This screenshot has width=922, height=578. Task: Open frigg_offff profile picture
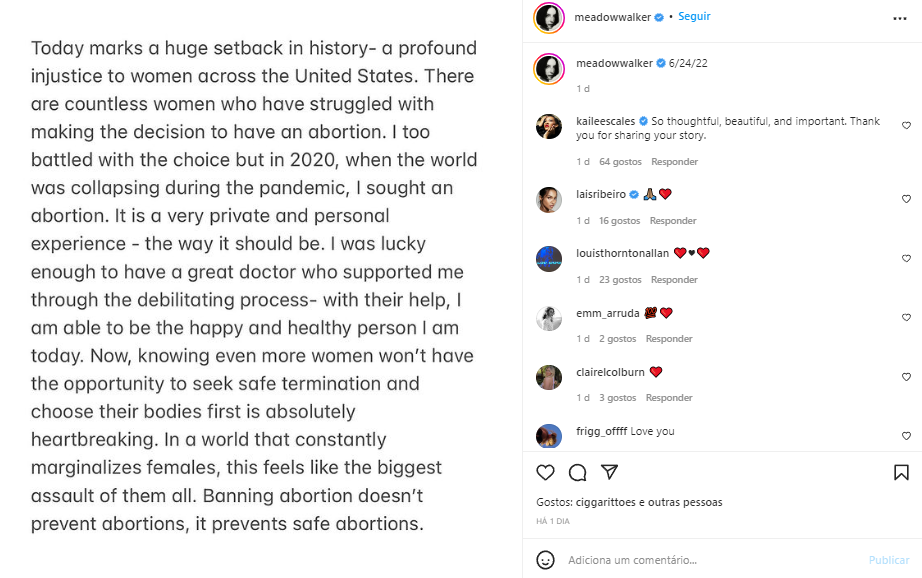click(549, 436)
